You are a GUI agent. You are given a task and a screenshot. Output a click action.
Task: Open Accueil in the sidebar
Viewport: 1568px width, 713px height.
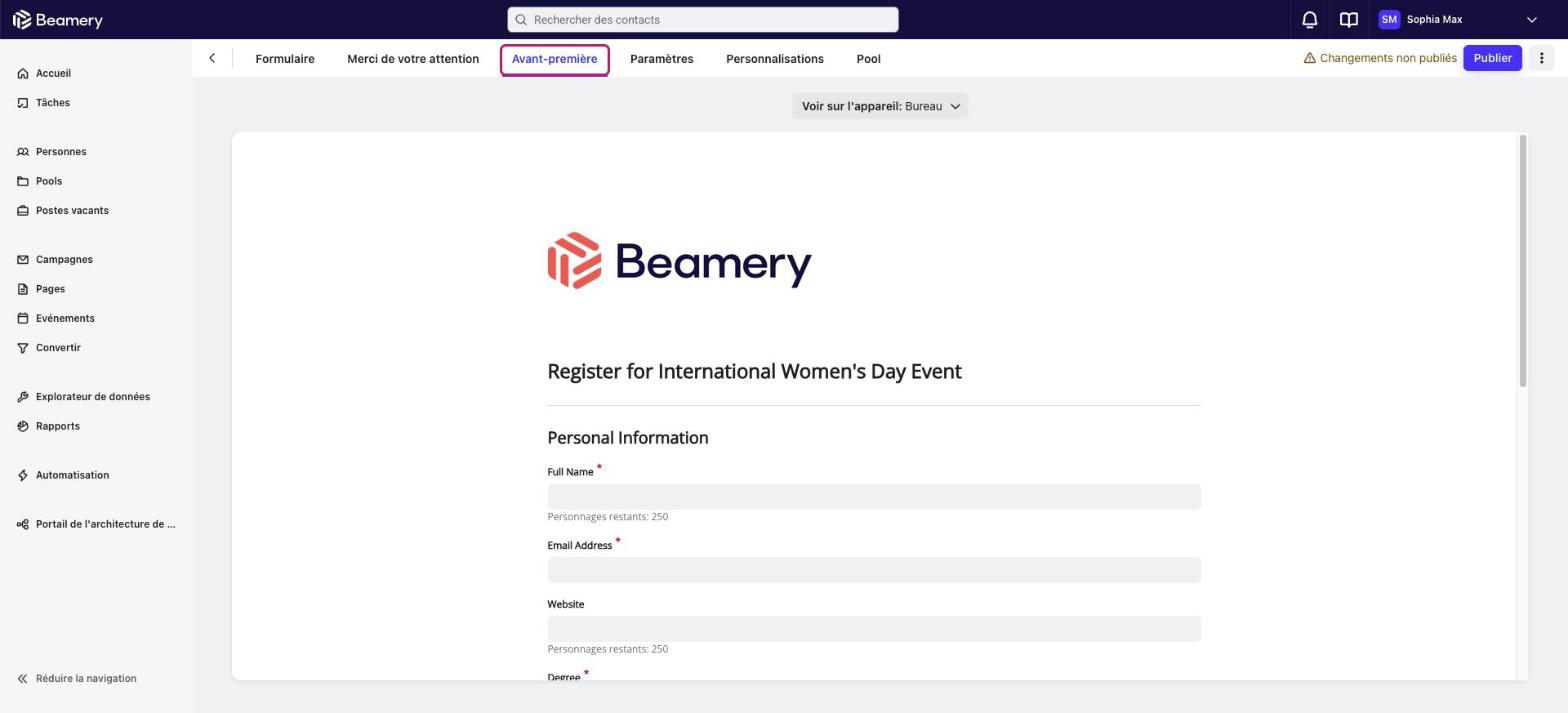(53, 74)
